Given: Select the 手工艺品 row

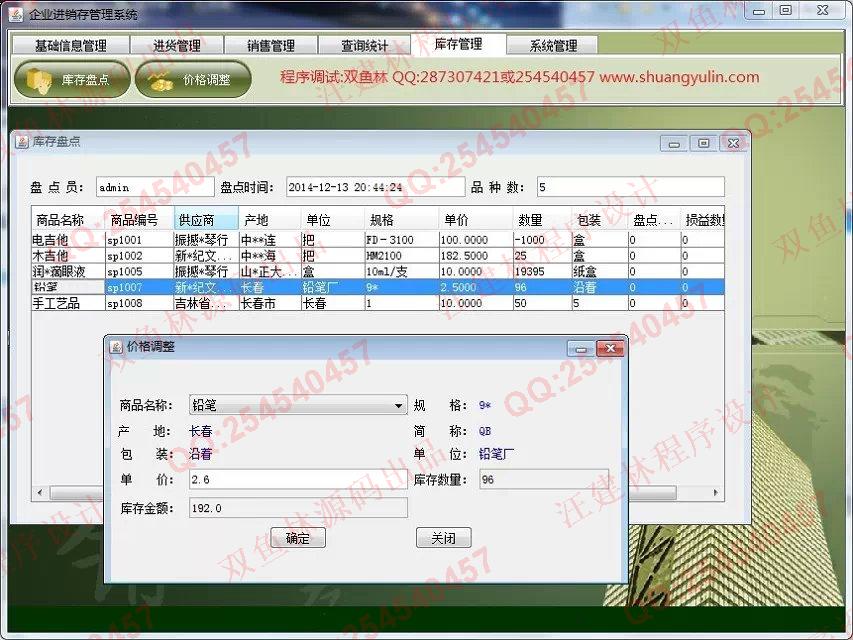Looking at the screenshot, I should 378,303.
